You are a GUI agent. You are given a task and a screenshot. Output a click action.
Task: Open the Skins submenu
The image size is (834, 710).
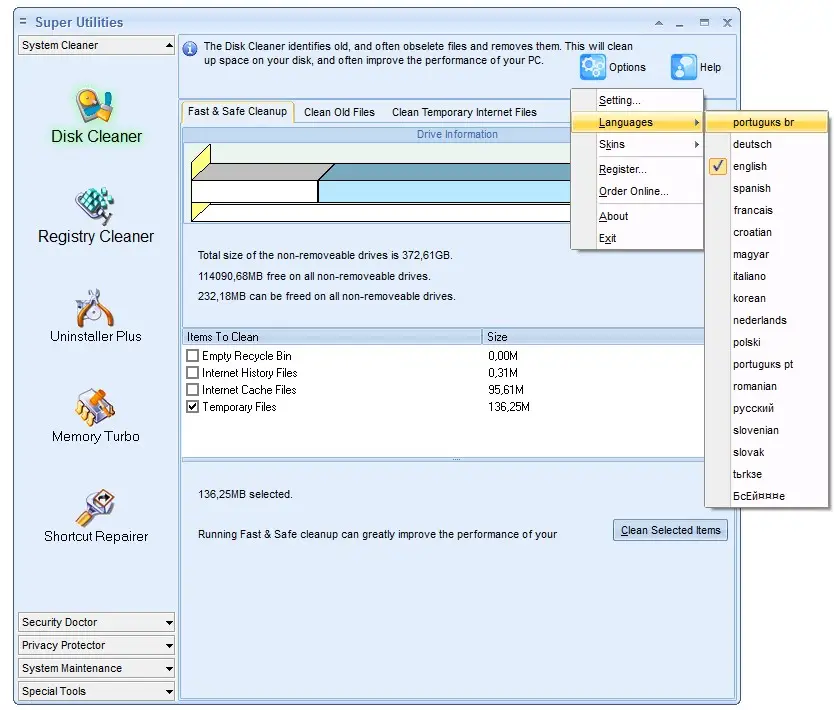tap(637, 144)
